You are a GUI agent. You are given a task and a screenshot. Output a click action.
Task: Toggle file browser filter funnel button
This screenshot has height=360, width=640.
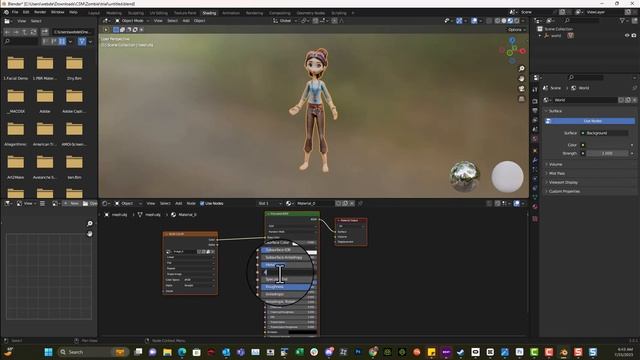point(82,41)
